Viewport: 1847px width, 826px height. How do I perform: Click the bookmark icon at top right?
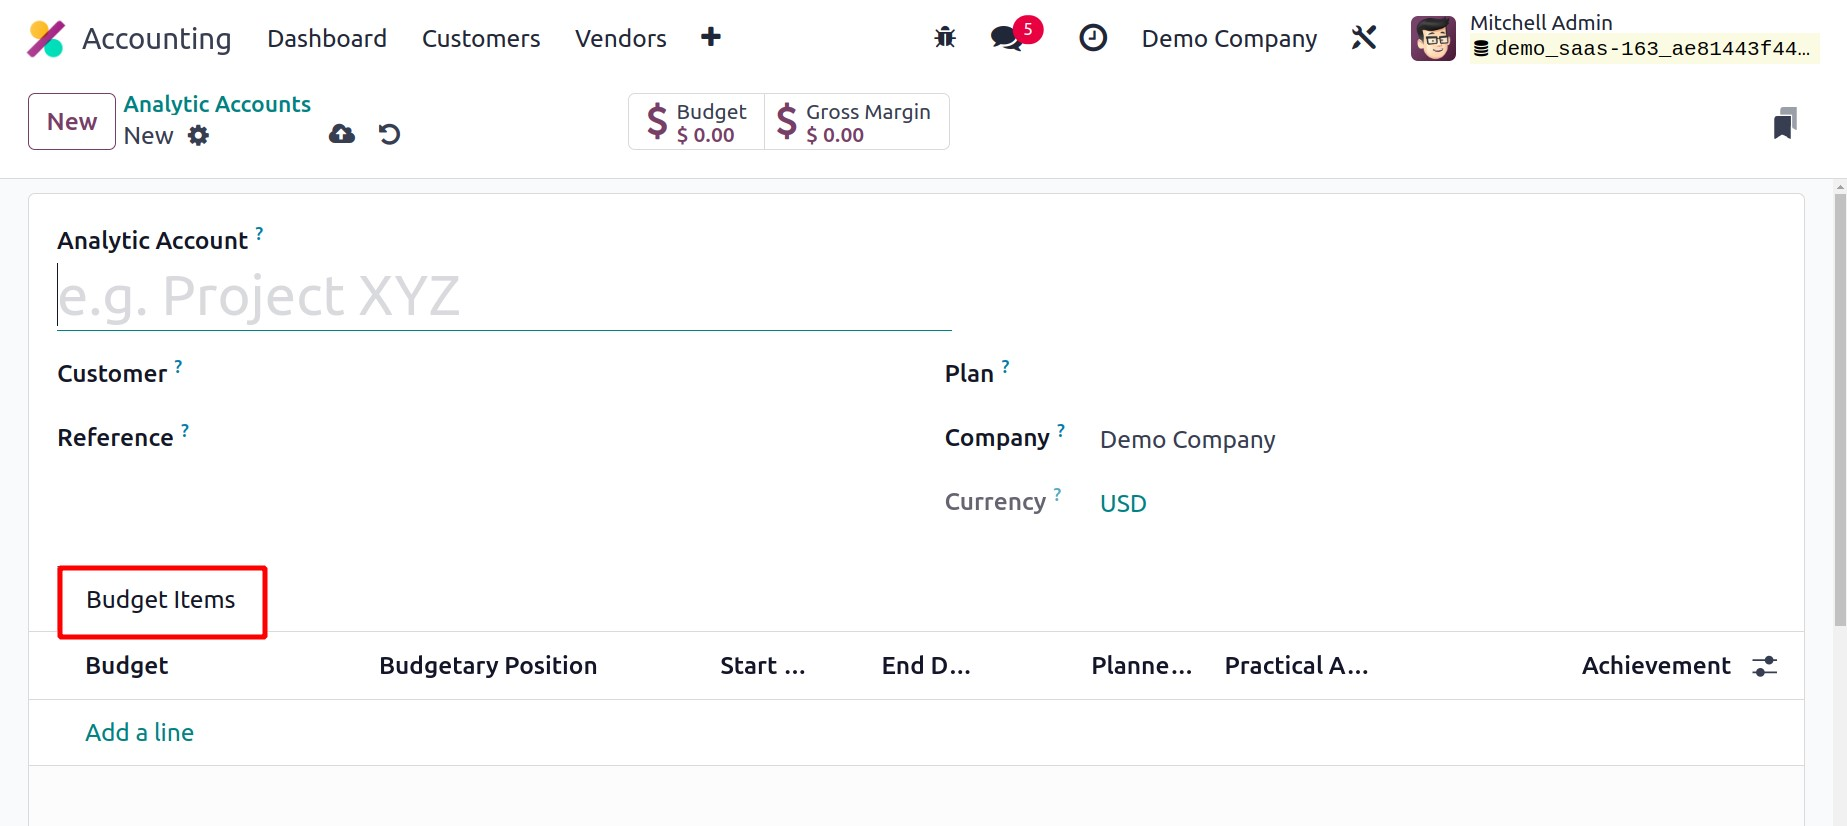click(x=1784, y=123)
